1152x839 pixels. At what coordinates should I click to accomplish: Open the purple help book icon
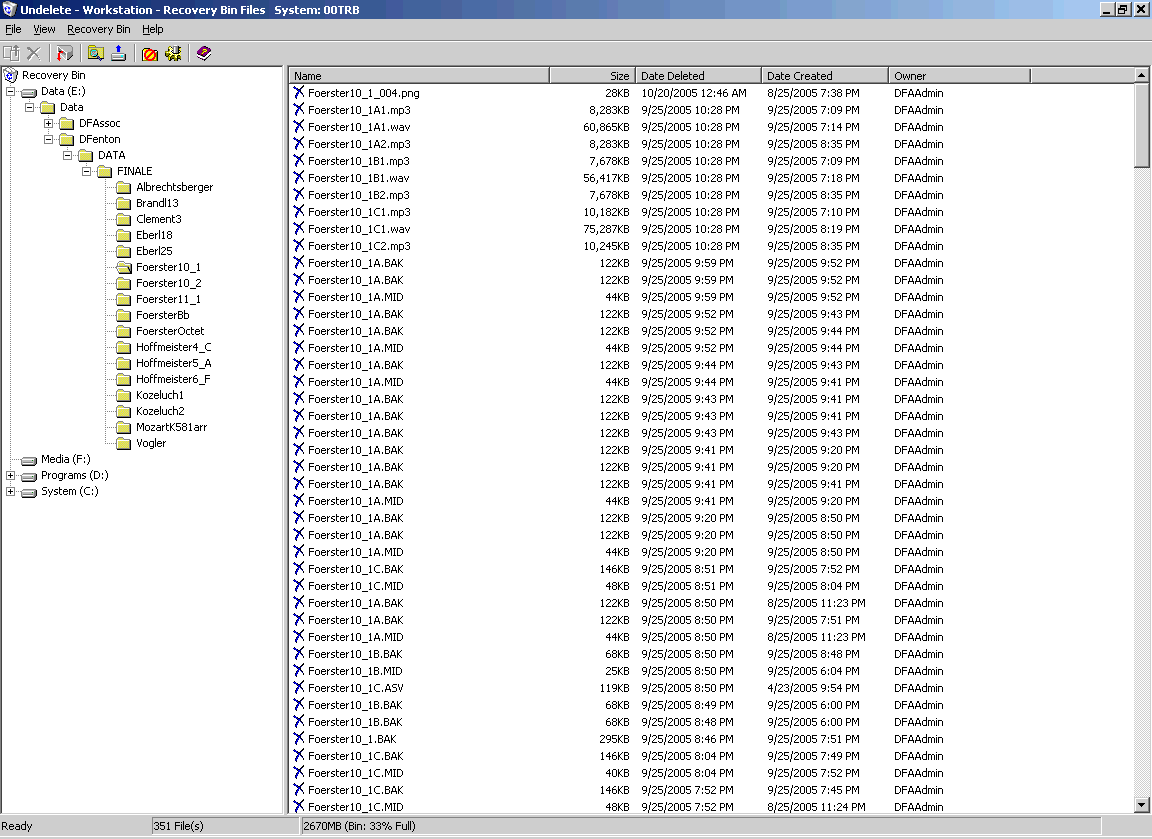pos(204,53)
